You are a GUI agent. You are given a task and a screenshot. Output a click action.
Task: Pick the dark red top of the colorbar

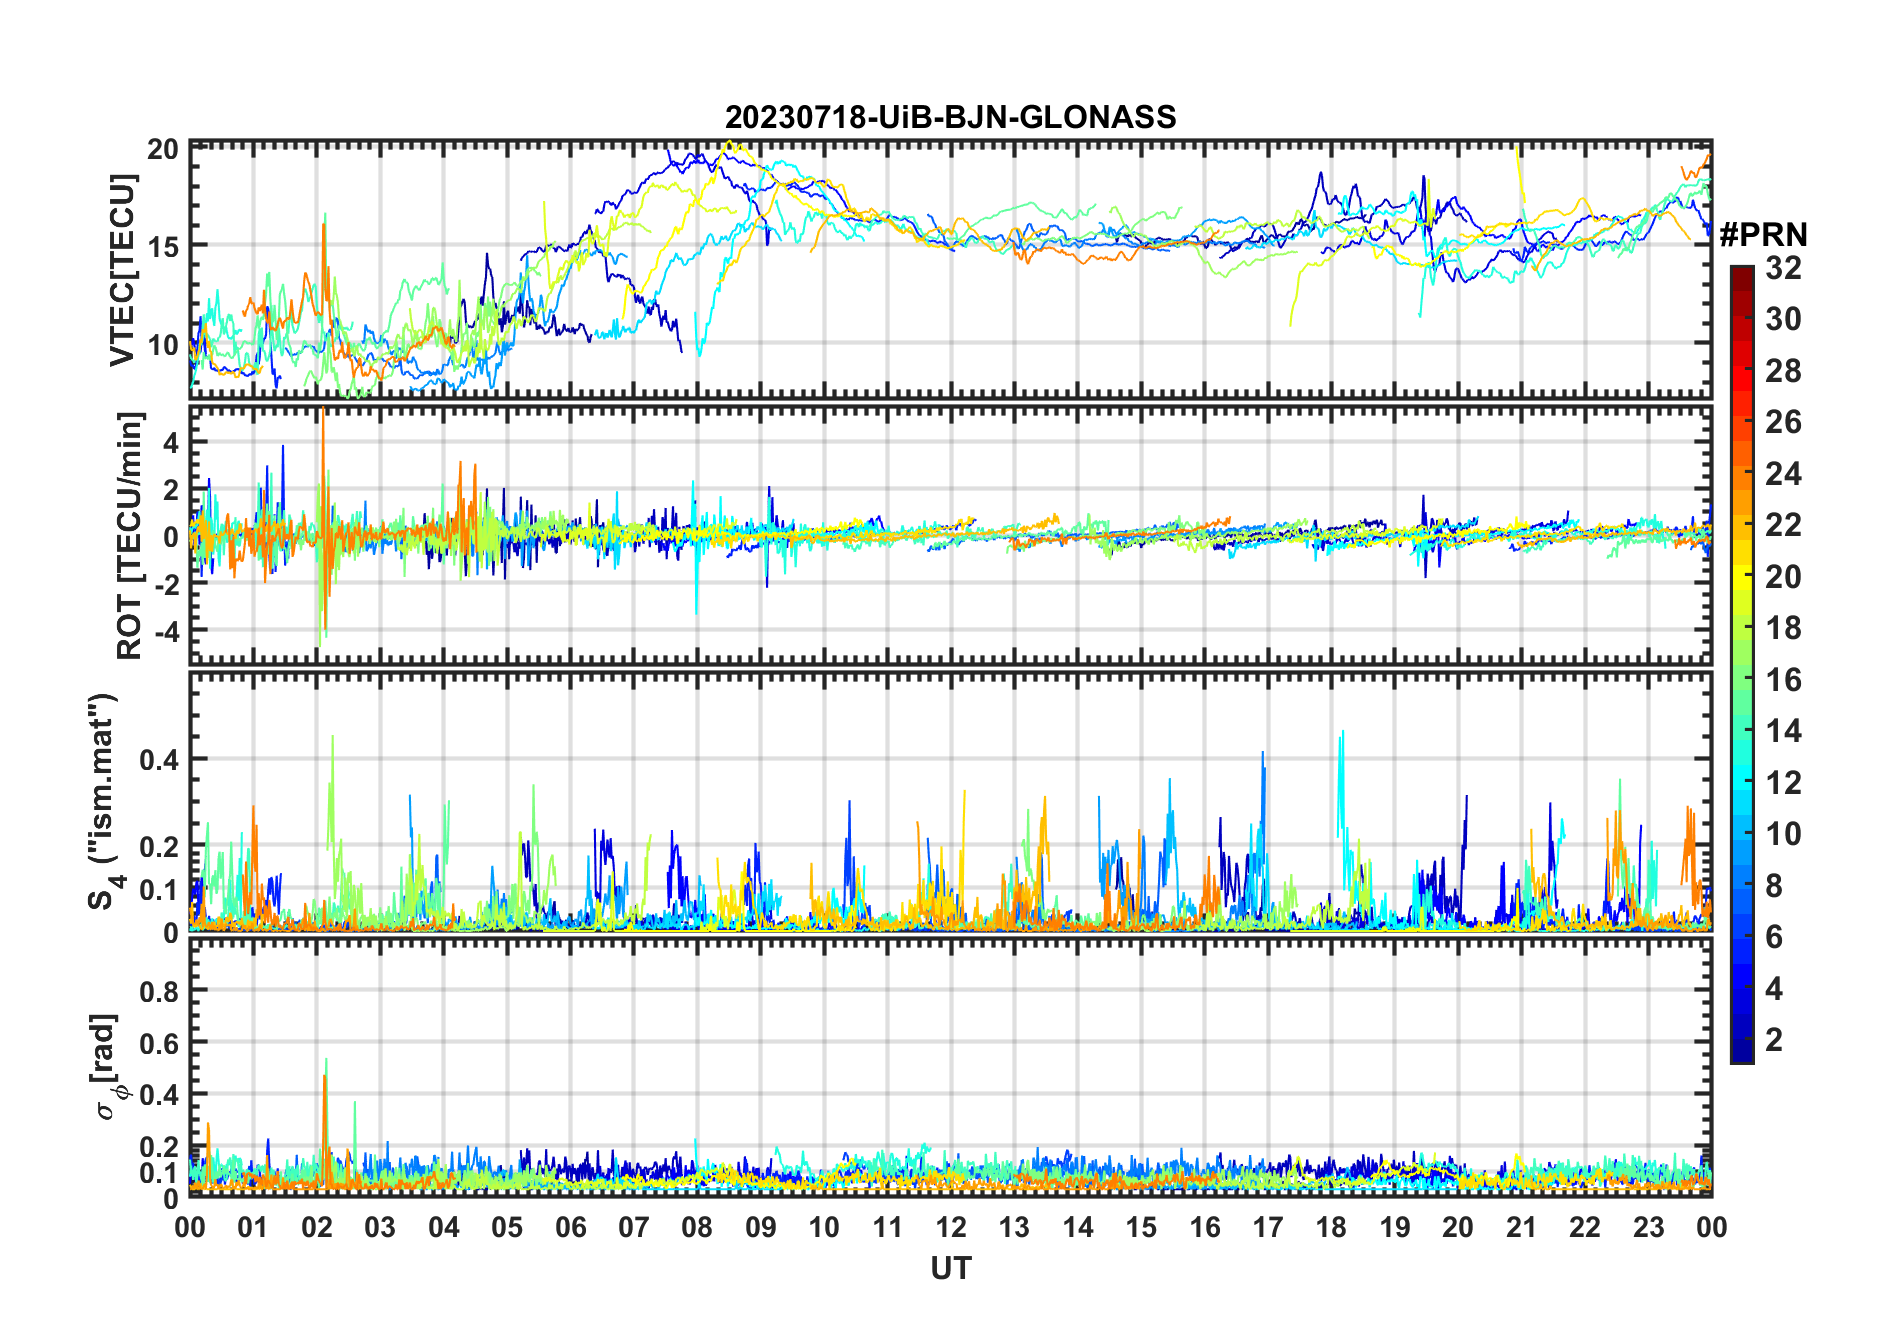(x=1742, y=273)
